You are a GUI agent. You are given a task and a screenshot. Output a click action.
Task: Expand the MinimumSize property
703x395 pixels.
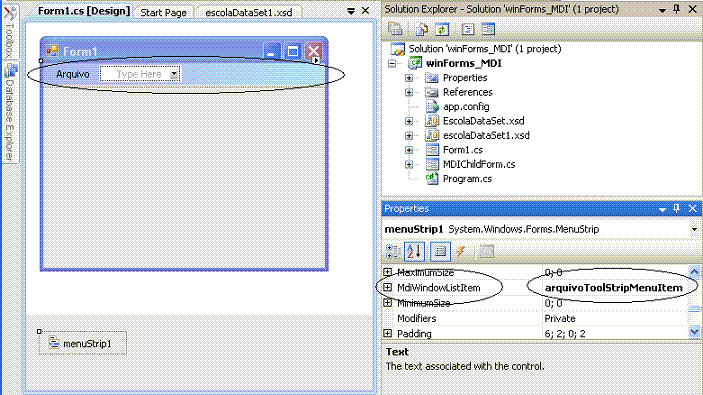coord(388,303)
